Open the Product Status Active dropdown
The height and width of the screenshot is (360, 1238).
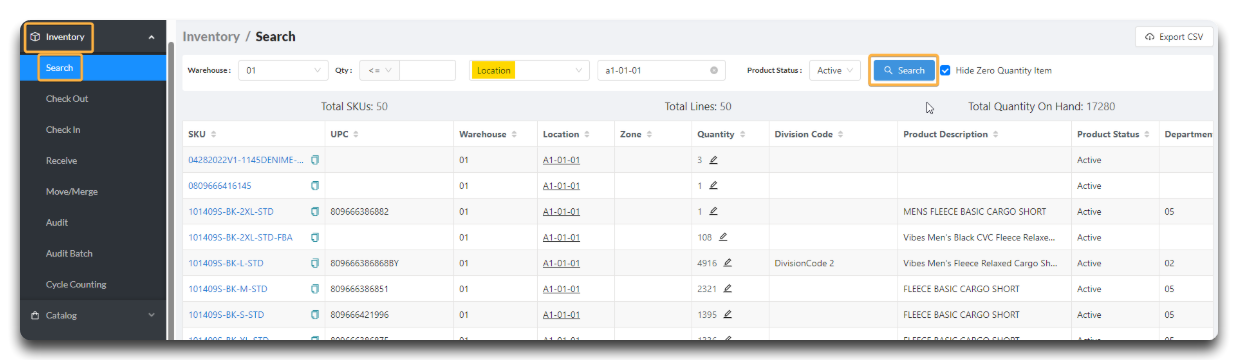835,71
